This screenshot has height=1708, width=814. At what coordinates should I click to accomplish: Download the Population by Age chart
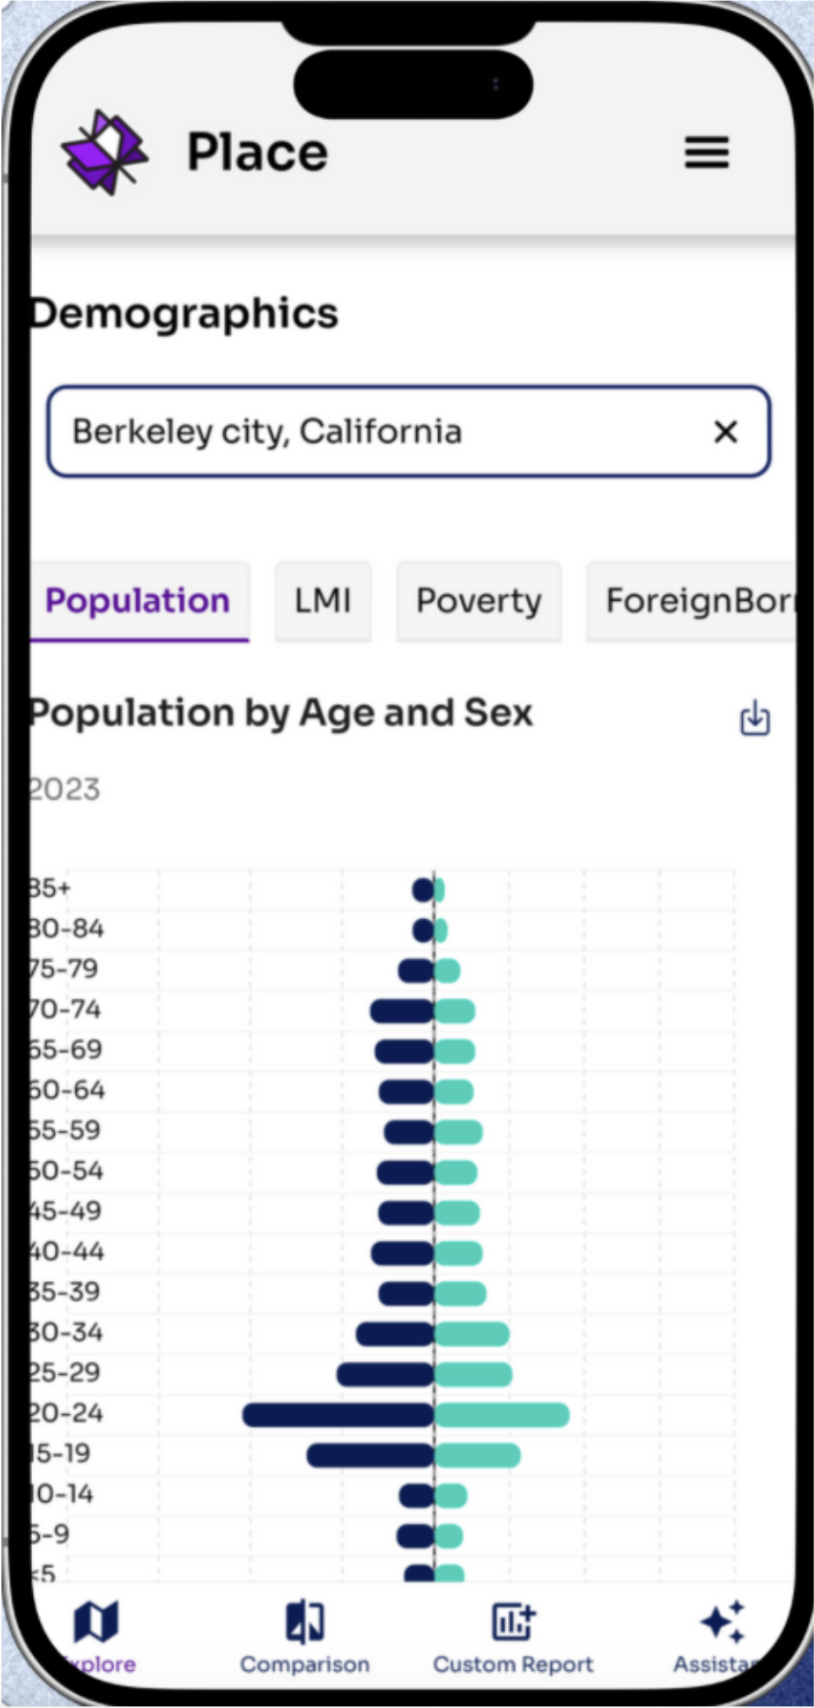[x=754, y=718]
